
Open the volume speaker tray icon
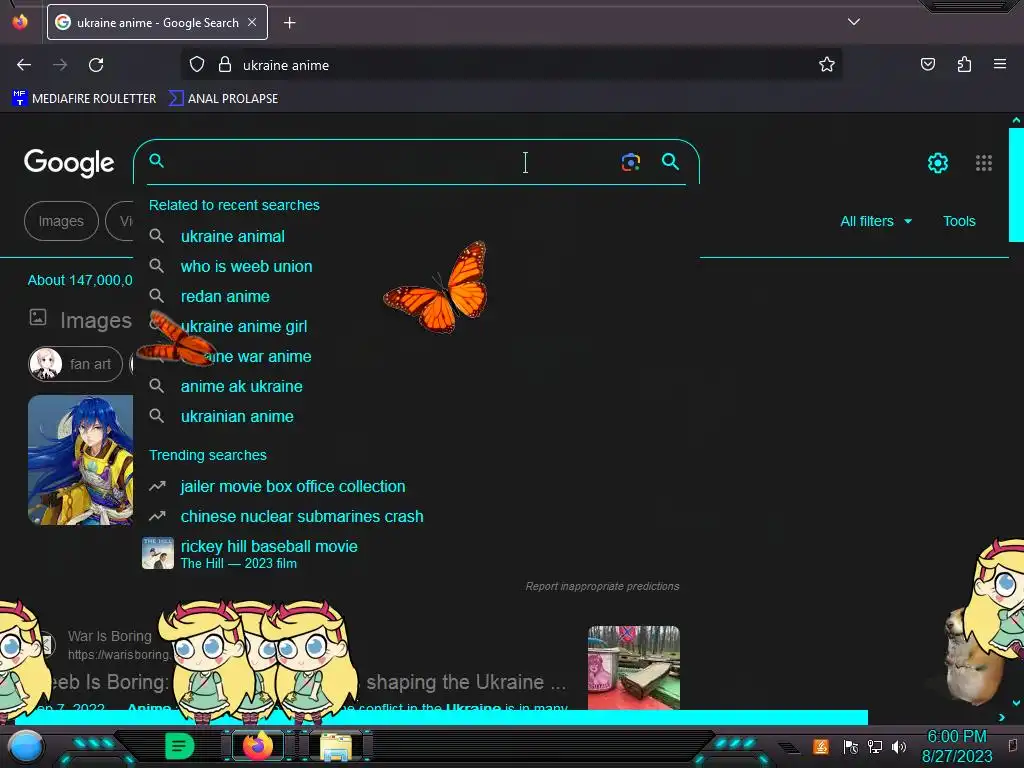(899, 746)
